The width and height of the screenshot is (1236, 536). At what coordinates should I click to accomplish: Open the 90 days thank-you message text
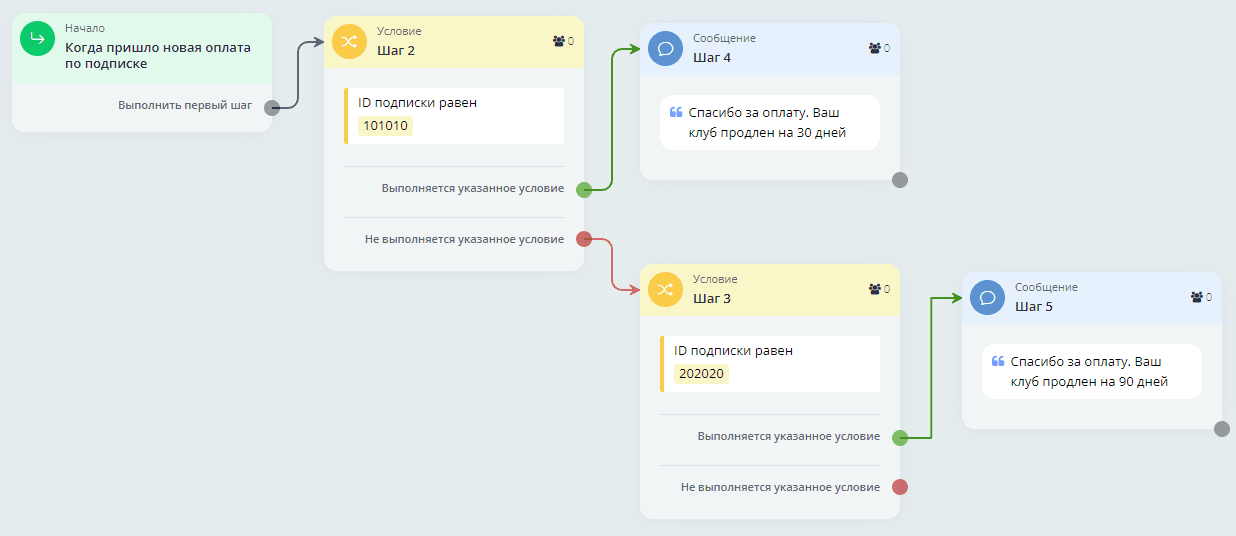click(1090, 372)
